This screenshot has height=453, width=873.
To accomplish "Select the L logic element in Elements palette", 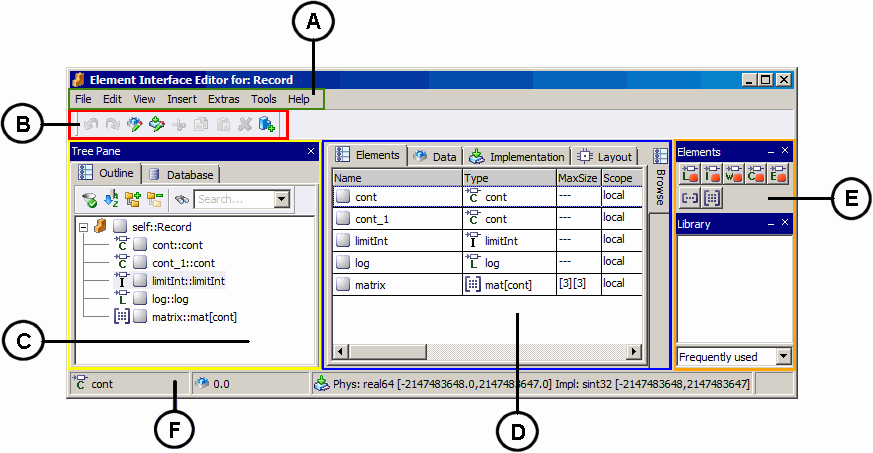I will point(690,174).
